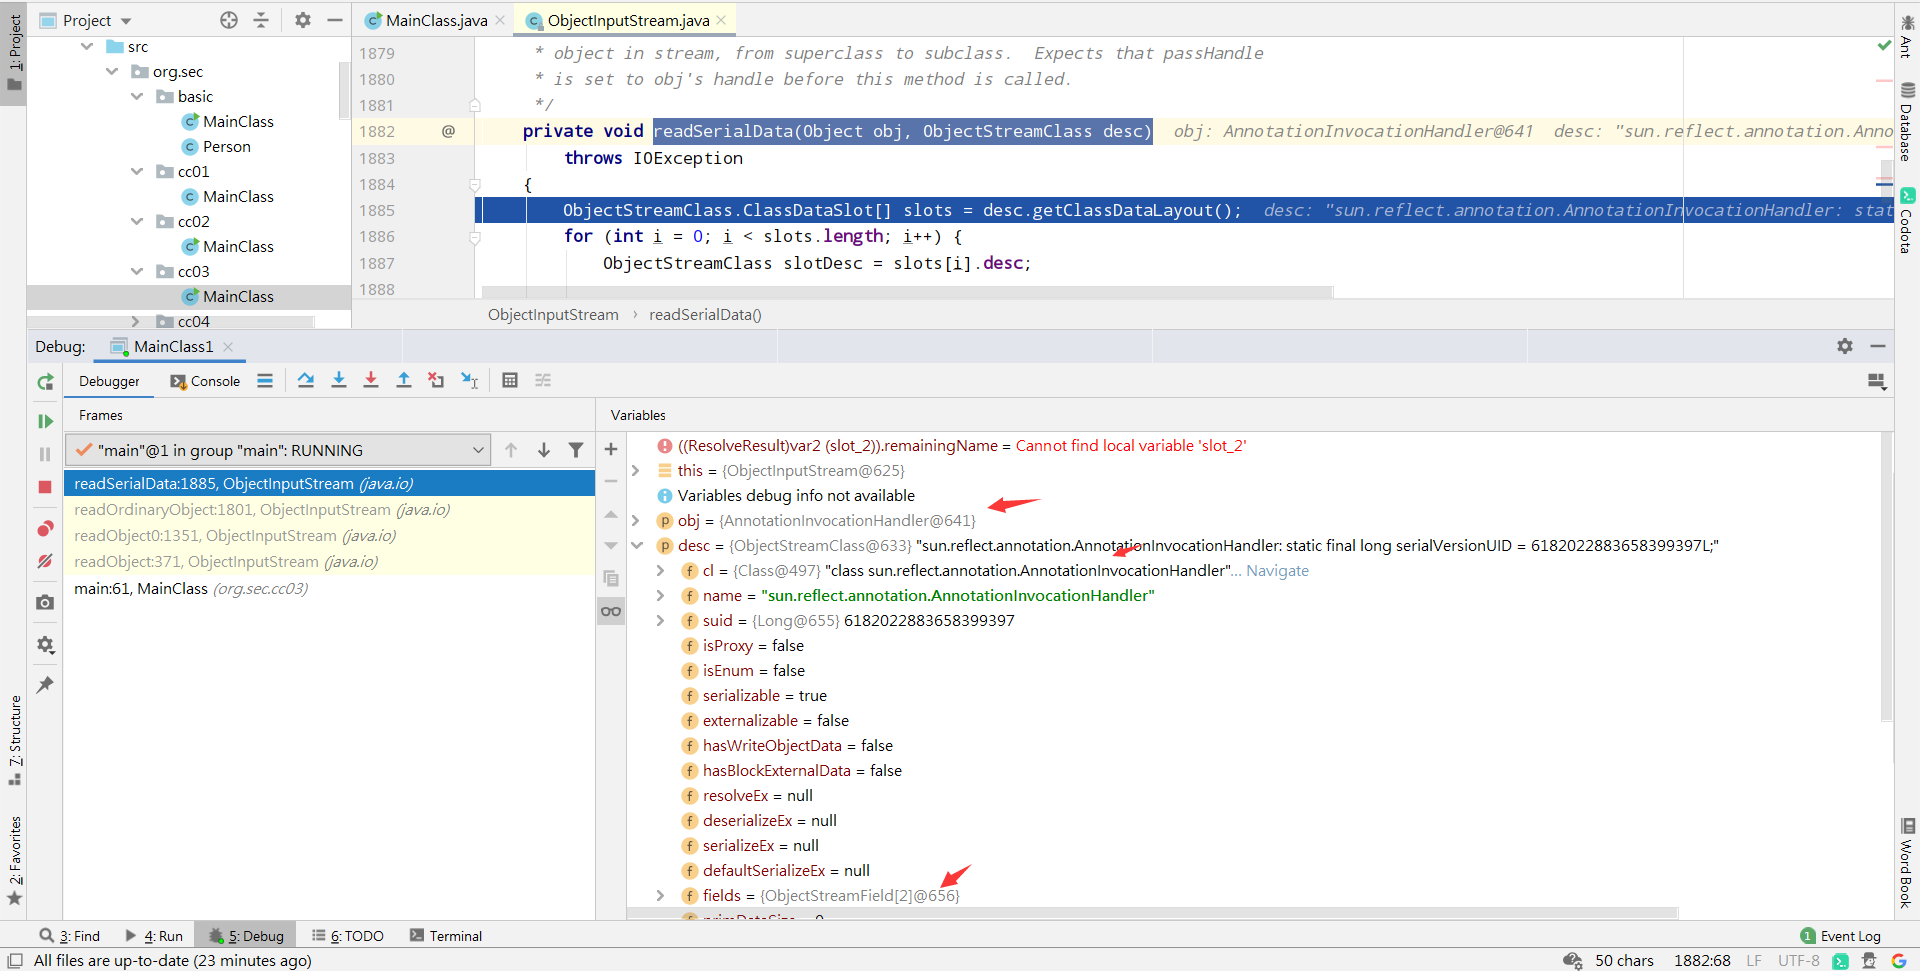Filter frames with funnel icon
This screenshot has width=1920, height=971.
pos(576,450)
